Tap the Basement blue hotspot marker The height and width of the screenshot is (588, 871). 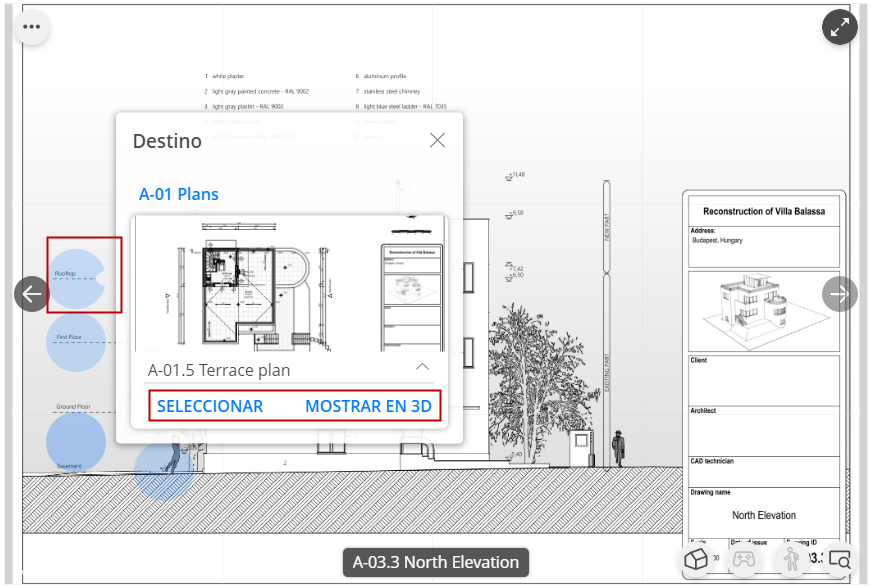[76, 443]
